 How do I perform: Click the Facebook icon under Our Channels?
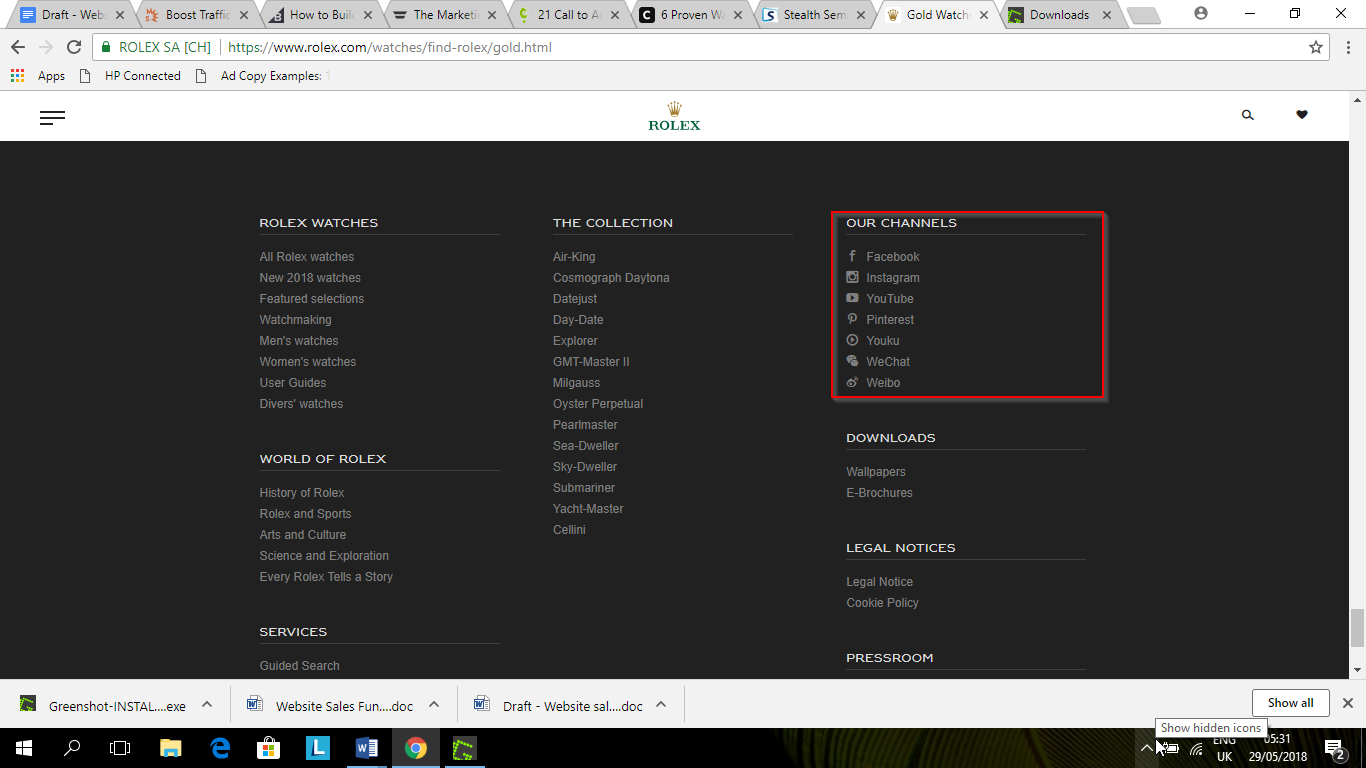852,257
